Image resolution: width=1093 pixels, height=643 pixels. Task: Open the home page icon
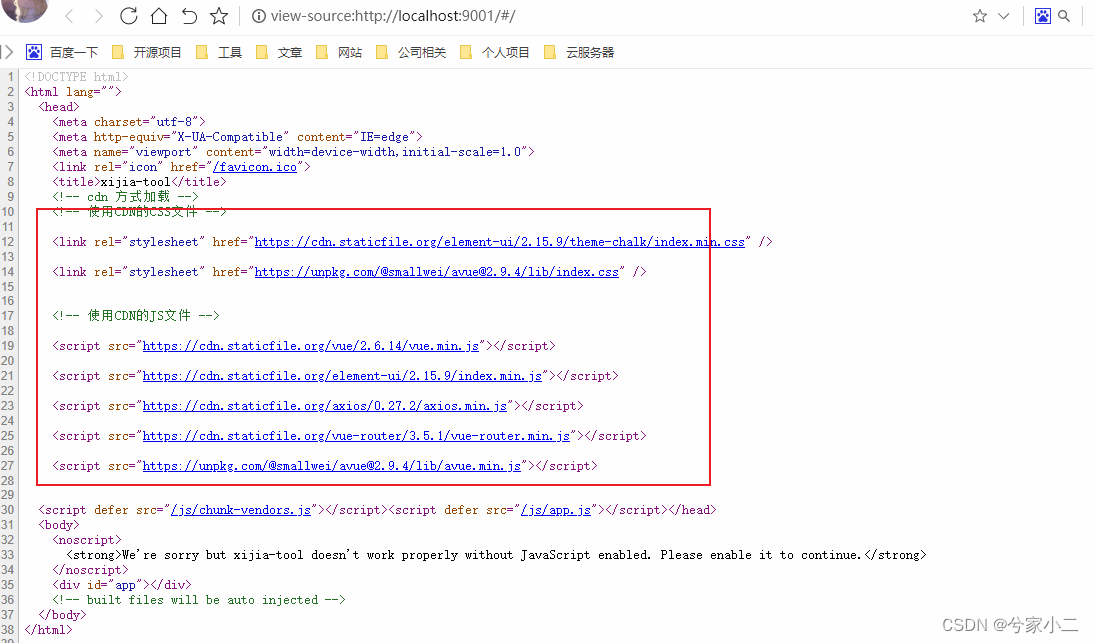click(x=159, y=16)
